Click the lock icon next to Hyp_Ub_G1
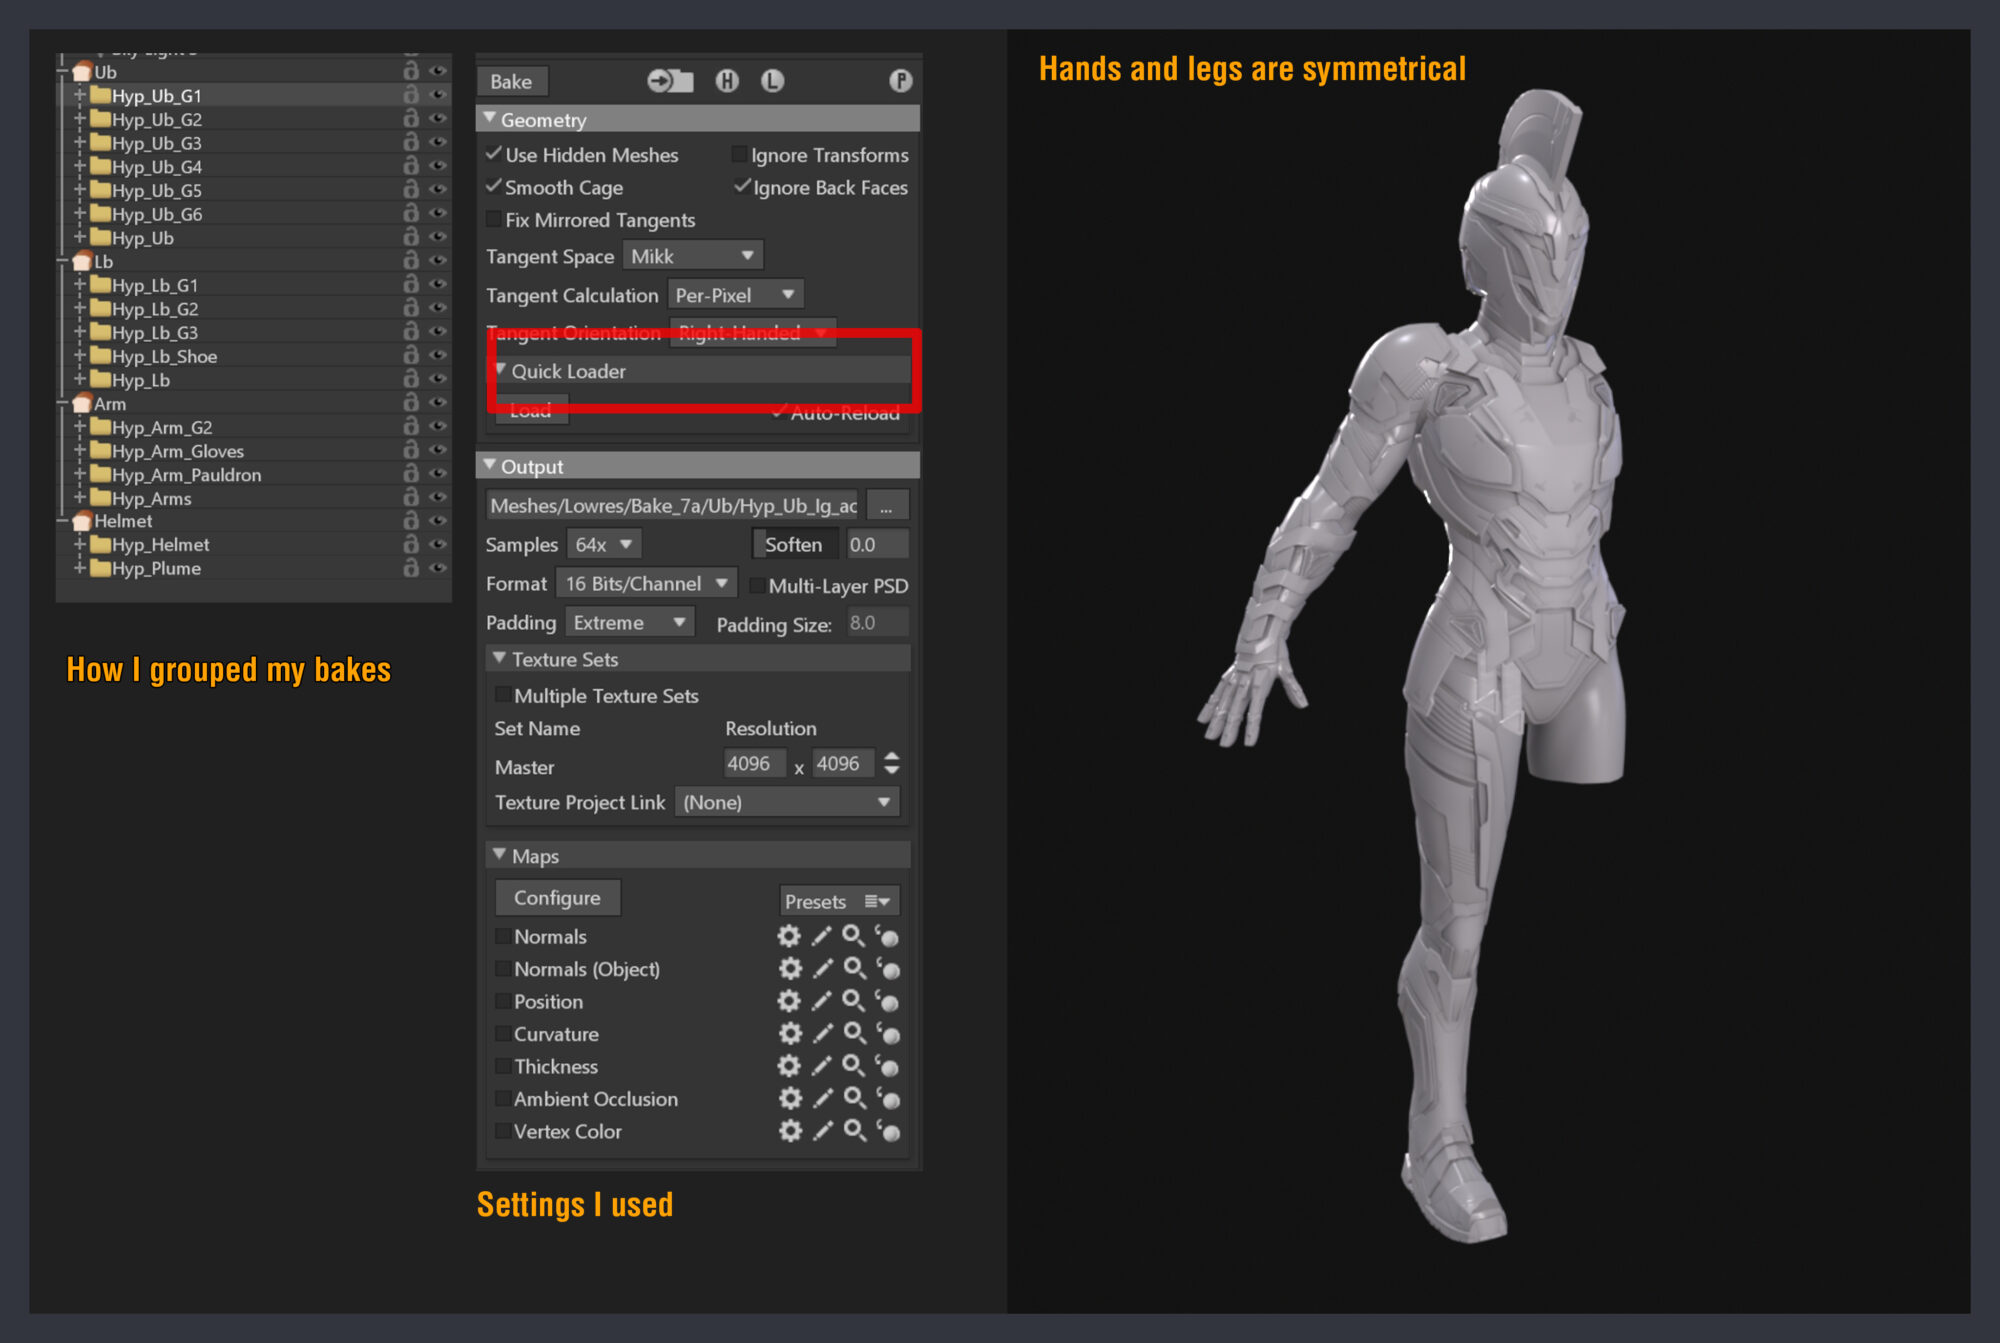 click(410, 95)
